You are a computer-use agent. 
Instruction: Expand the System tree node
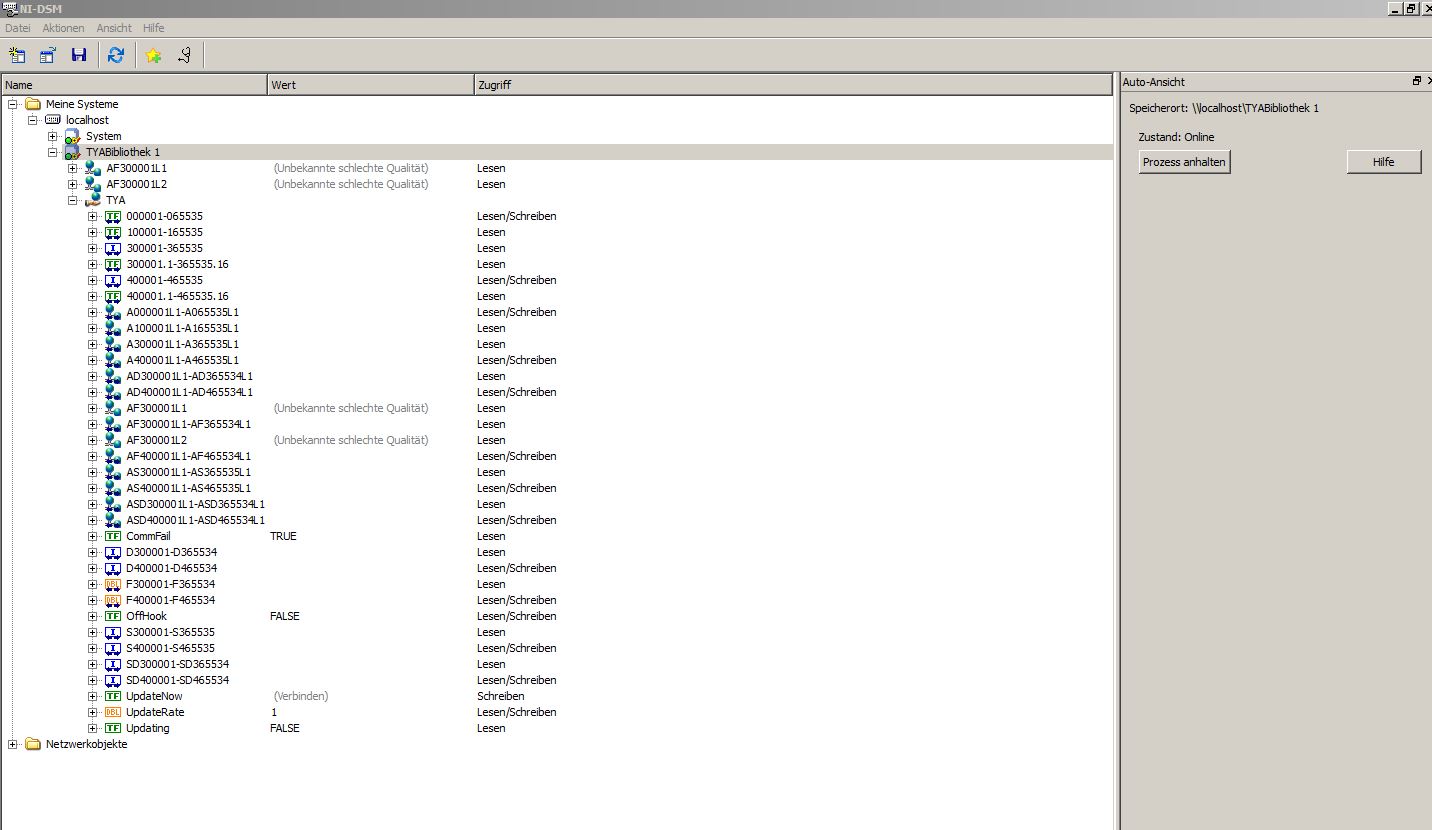click(53, 136)
